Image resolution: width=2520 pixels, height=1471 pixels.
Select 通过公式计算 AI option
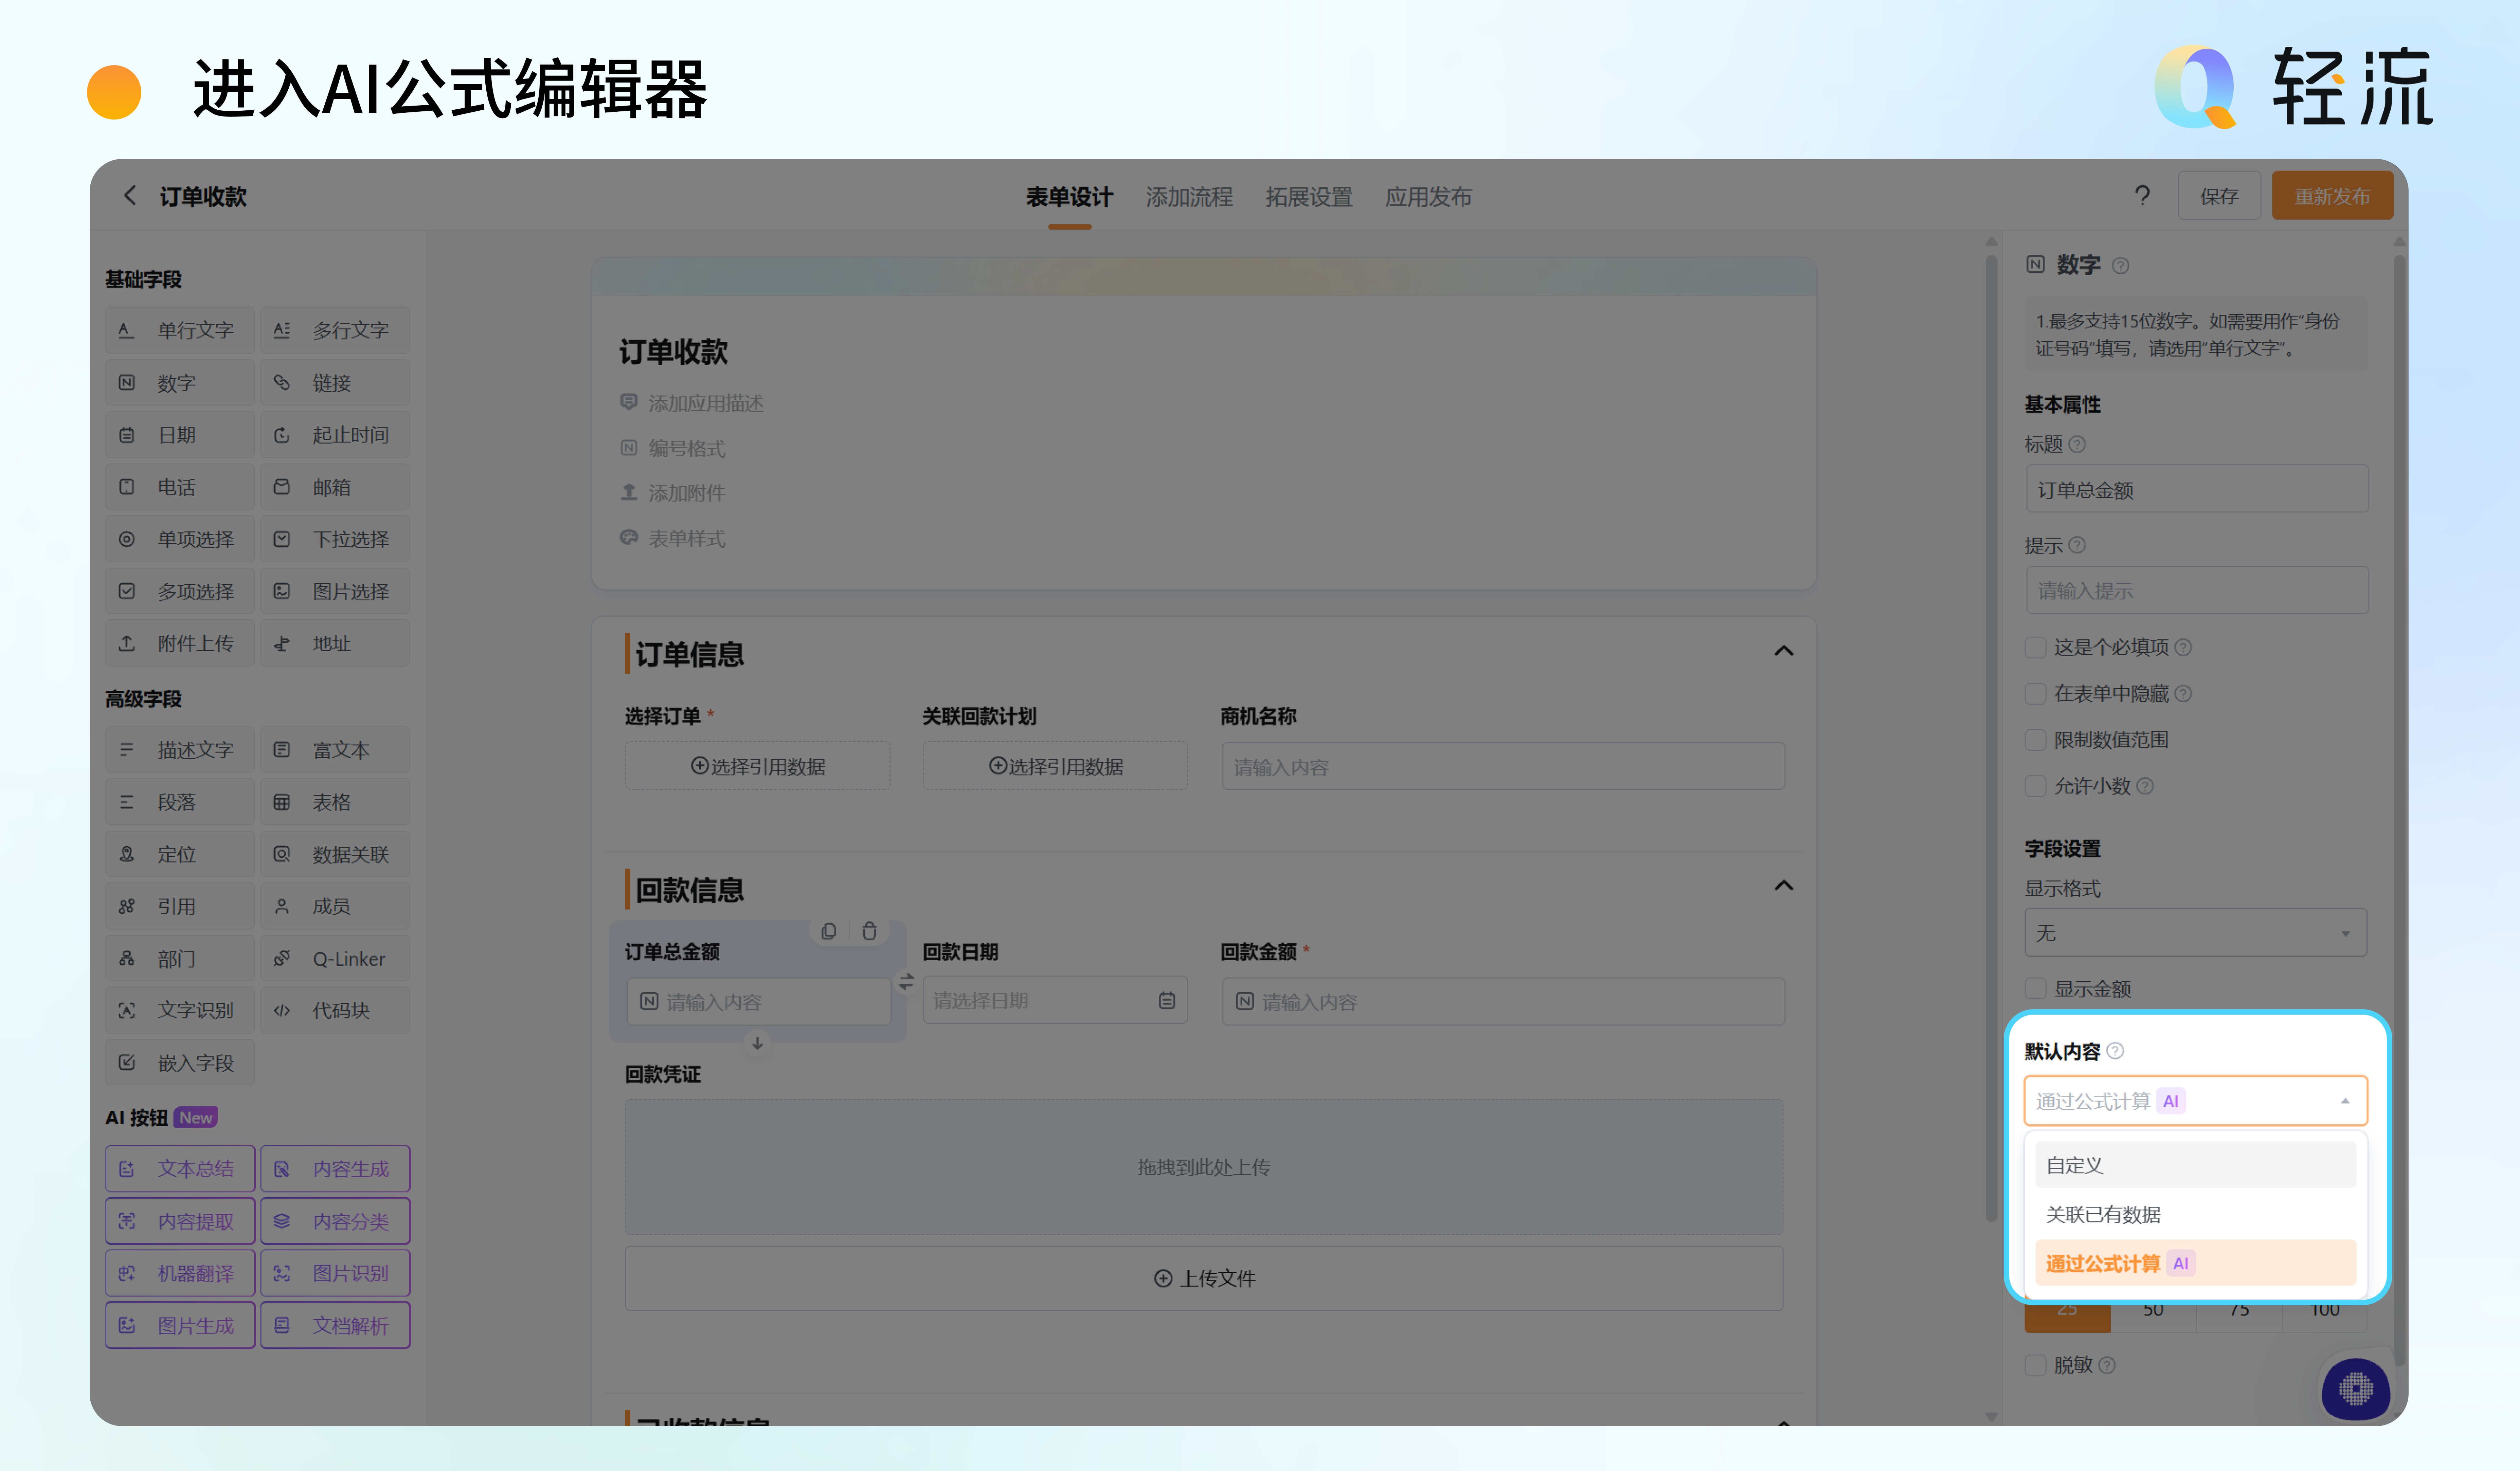click(2196, 1263)
